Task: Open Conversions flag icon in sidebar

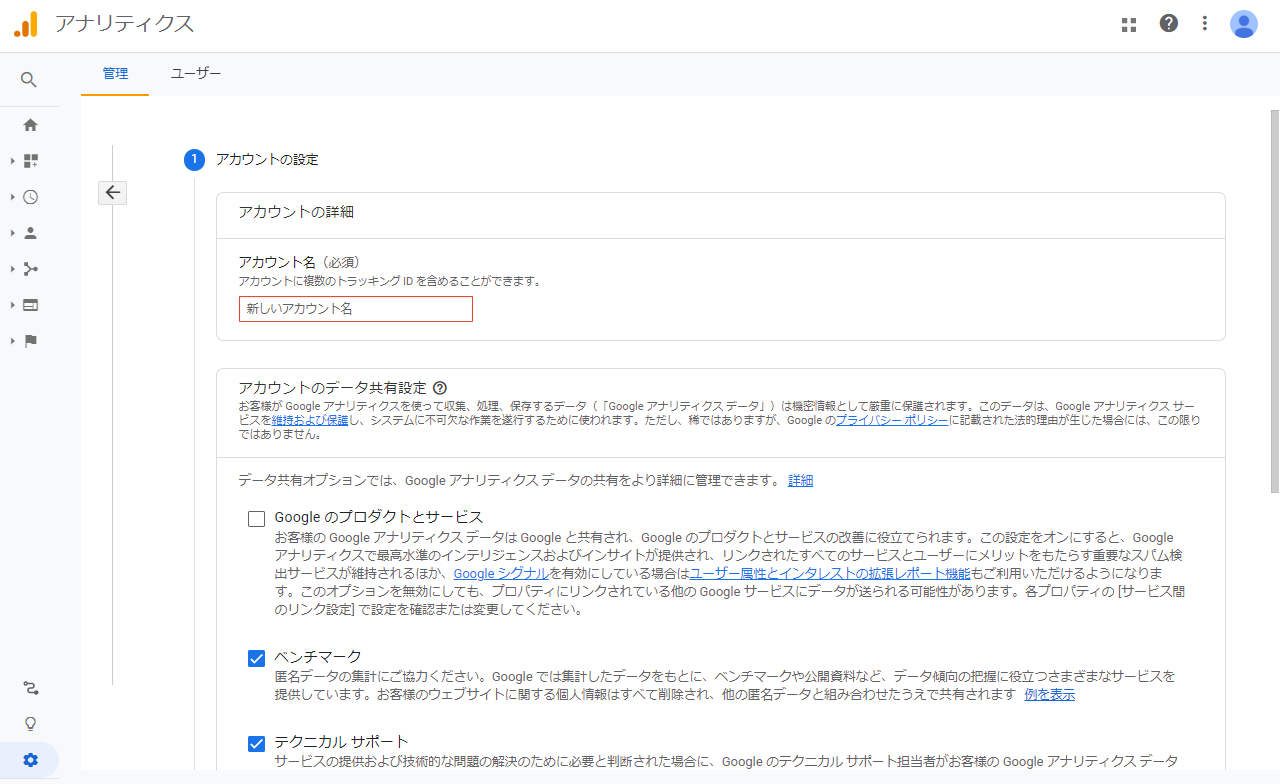Action: tap(30, 341)
